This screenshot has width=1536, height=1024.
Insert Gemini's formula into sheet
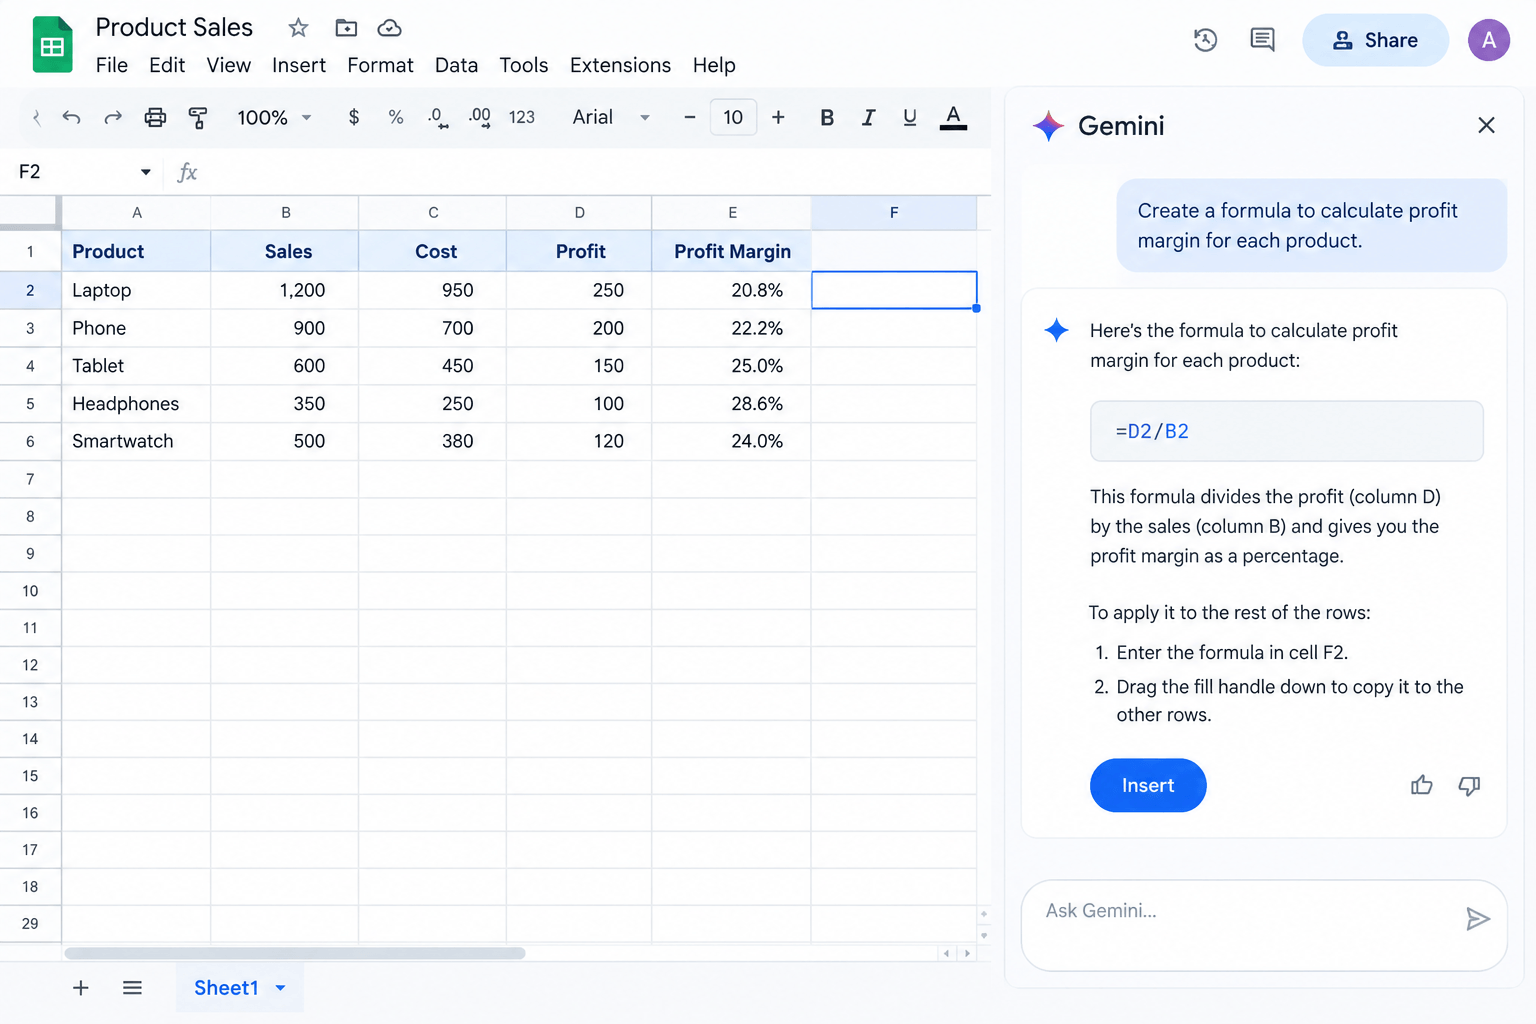pos(1148,786)
